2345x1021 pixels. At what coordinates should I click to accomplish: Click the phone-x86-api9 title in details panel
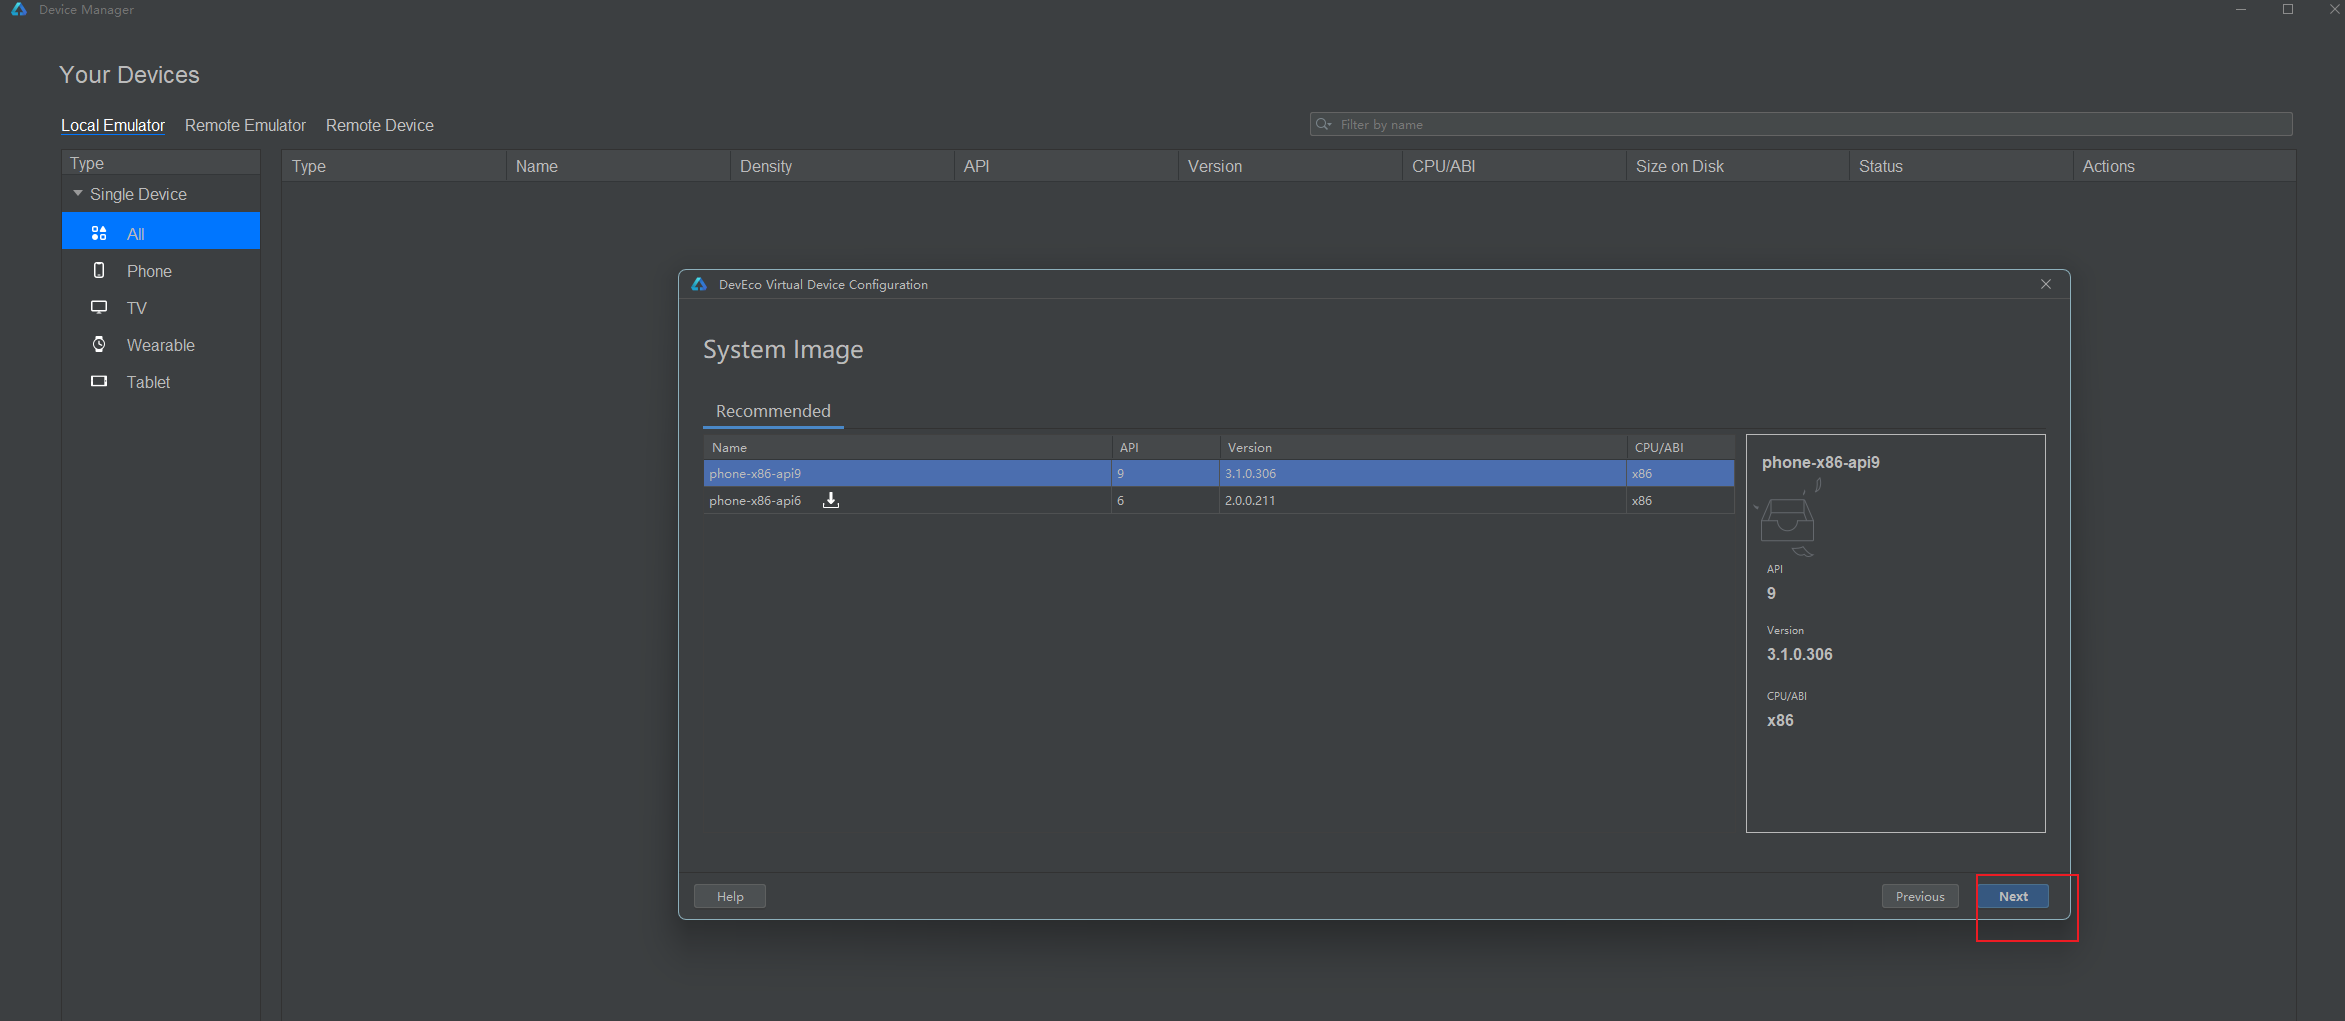[x=1820, y=462]
